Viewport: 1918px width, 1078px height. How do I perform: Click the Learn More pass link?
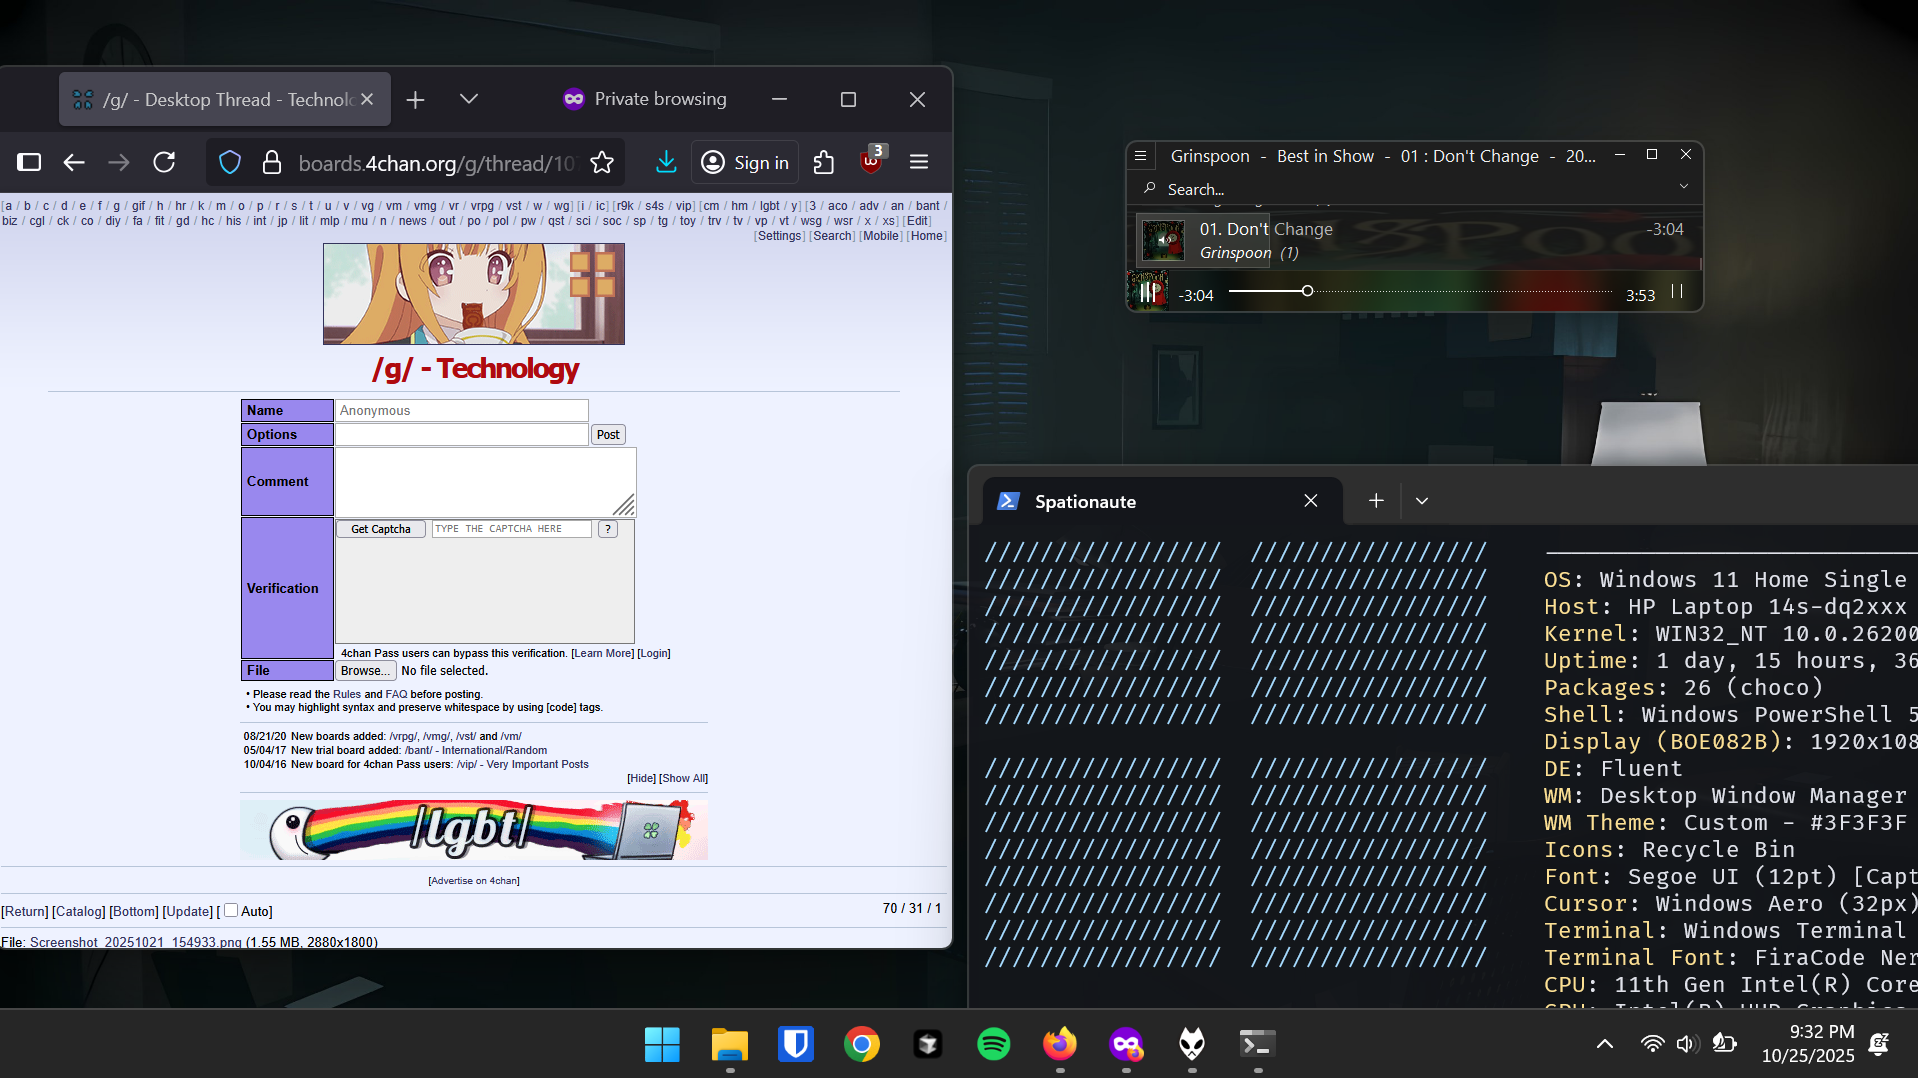[602, 654]
